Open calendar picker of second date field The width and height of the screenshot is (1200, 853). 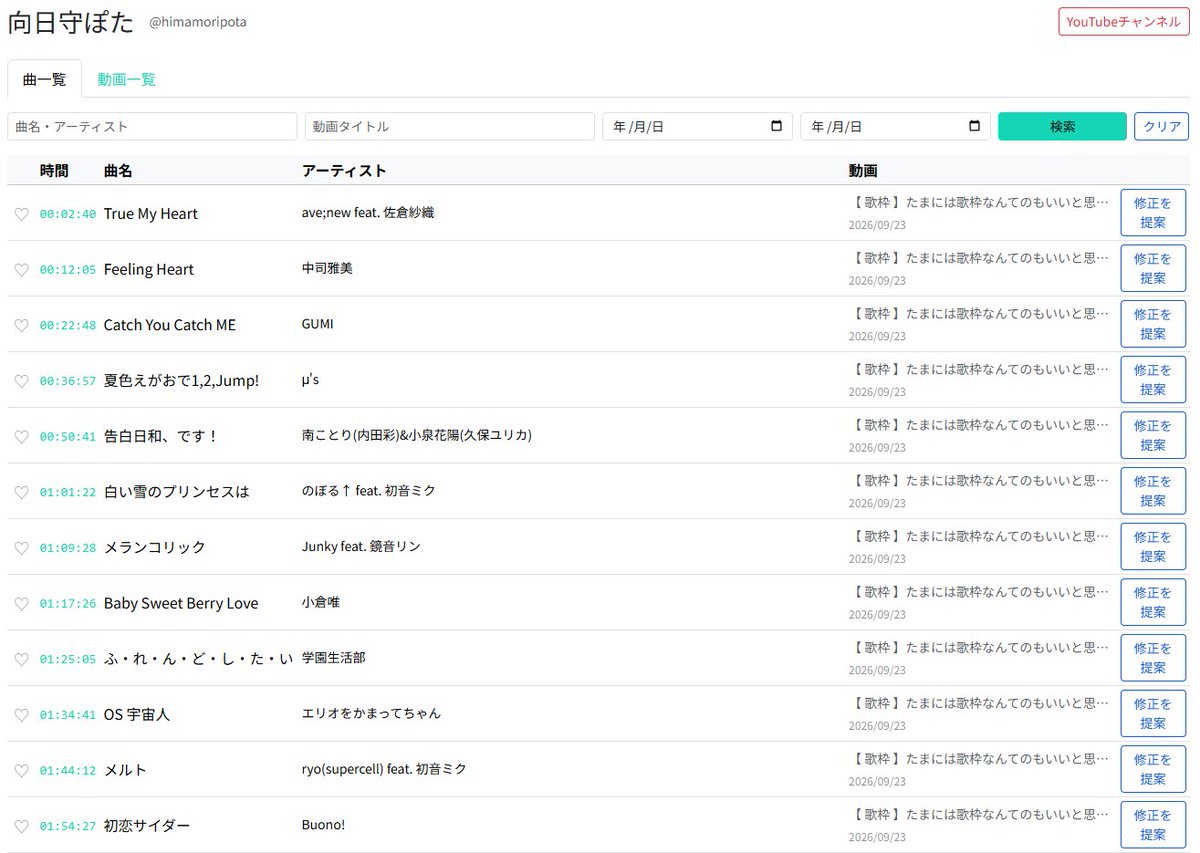[975, 127]
